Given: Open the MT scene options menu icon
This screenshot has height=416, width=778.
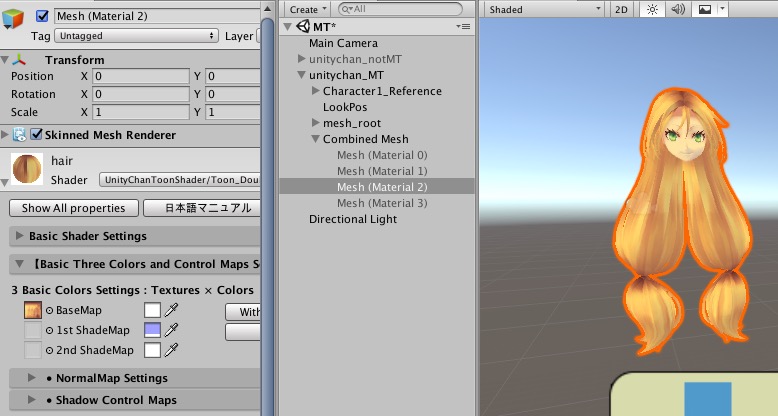Looking at the screenshot, I should (x=463, y=26).
